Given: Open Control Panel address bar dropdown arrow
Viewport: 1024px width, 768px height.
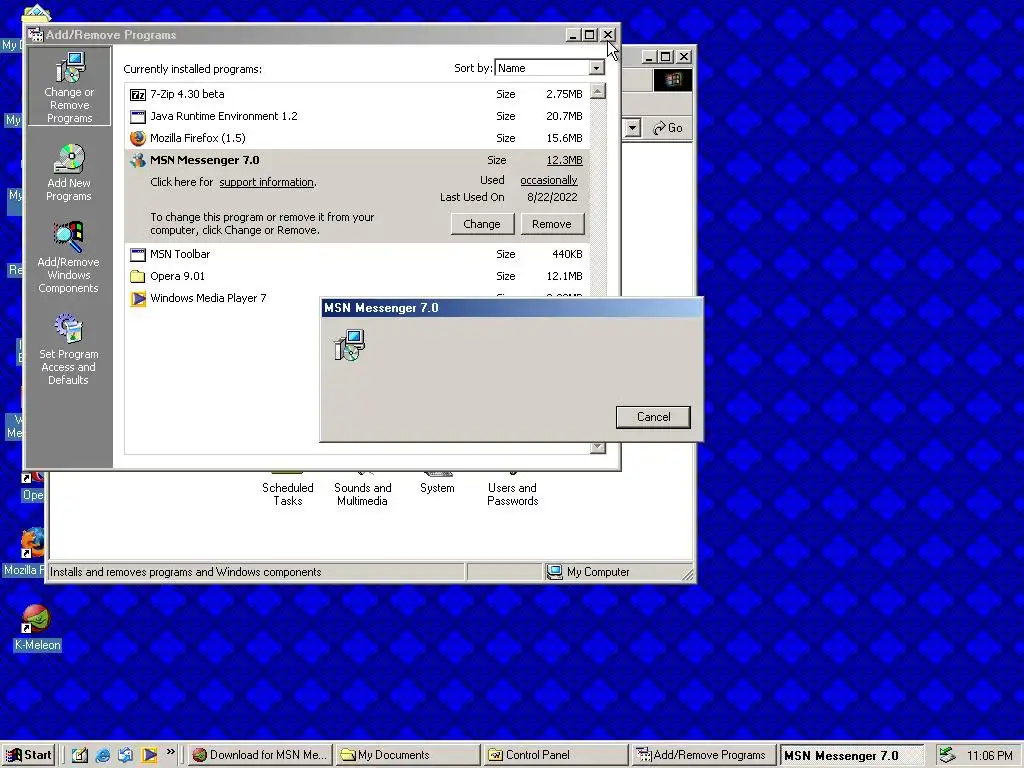Looking at the screenshot, I should [632, 128].
